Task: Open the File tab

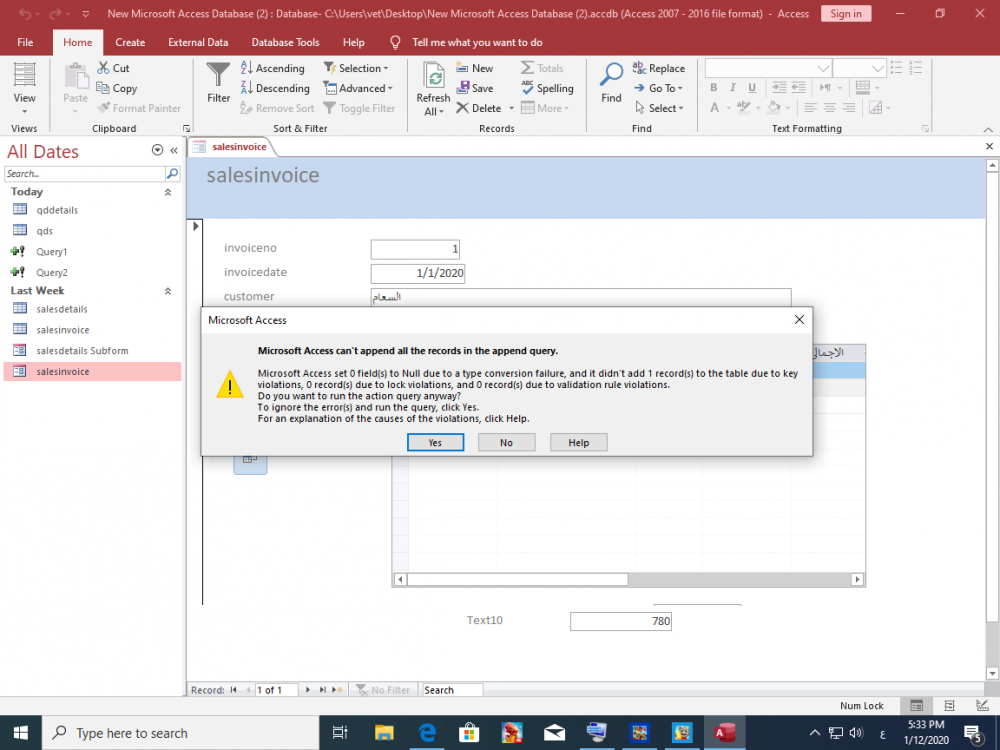Action: pyautogui.click(x=26, y=42)
